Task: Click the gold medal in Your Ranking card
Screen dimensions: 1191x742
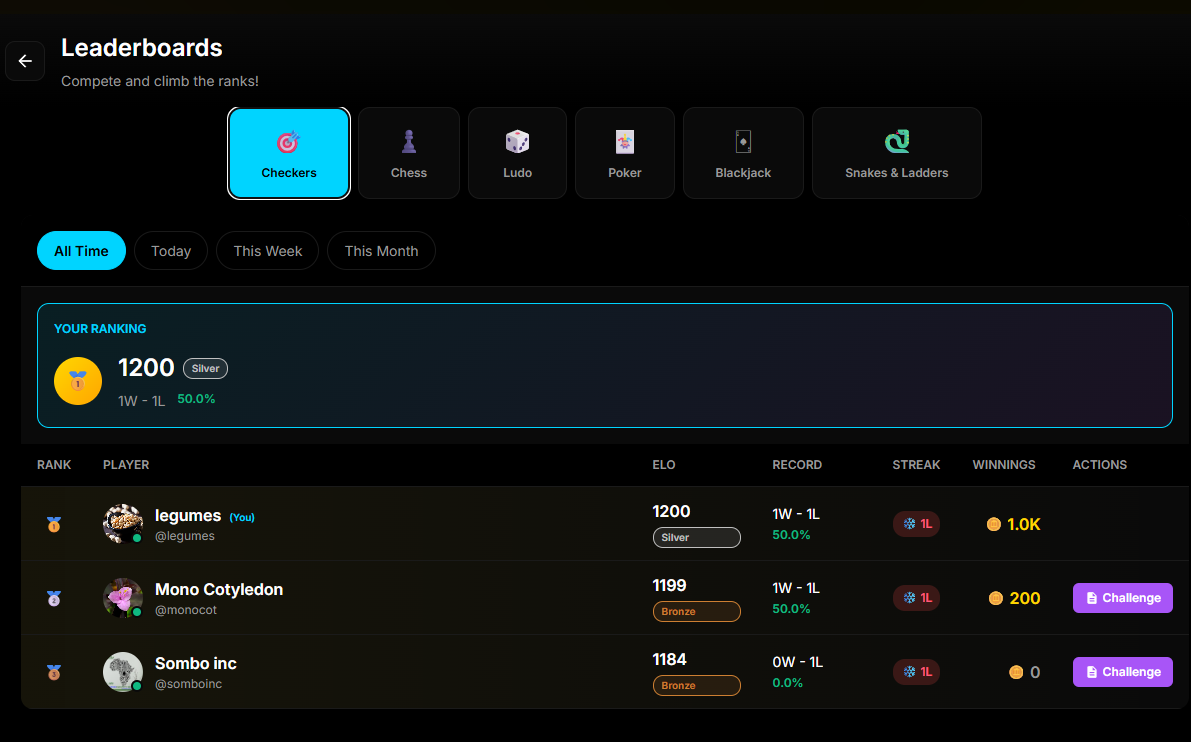Action: (x=77, y=381)
